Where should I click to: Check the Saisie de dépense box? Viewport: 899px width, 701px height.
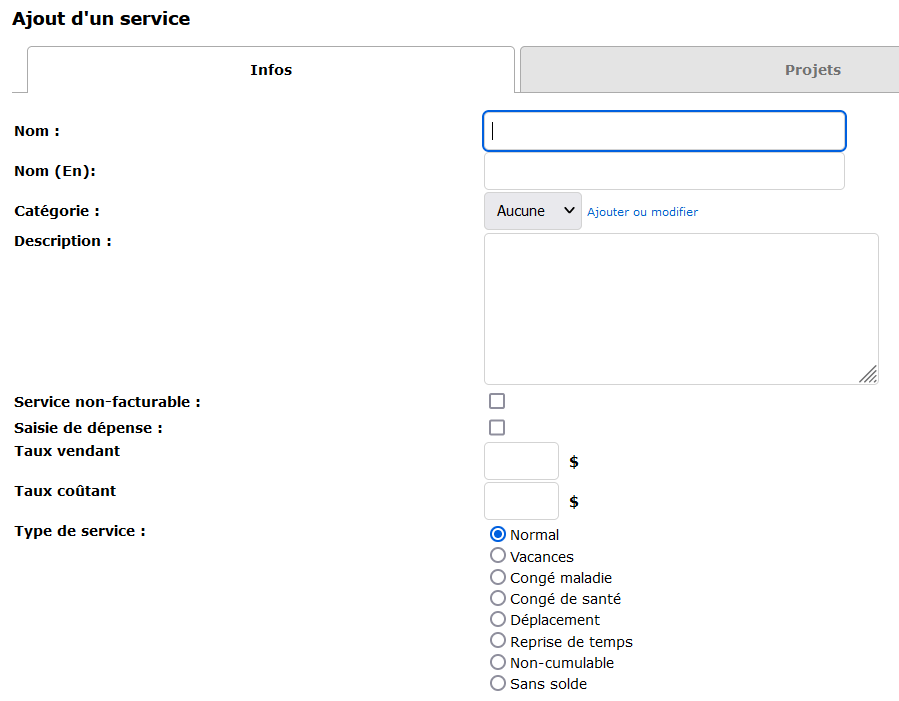497,428
